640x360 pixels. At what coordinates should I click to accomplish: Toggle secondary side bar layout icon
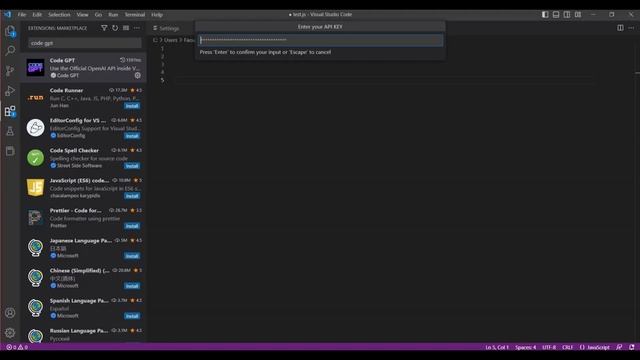tap(567, 14)
